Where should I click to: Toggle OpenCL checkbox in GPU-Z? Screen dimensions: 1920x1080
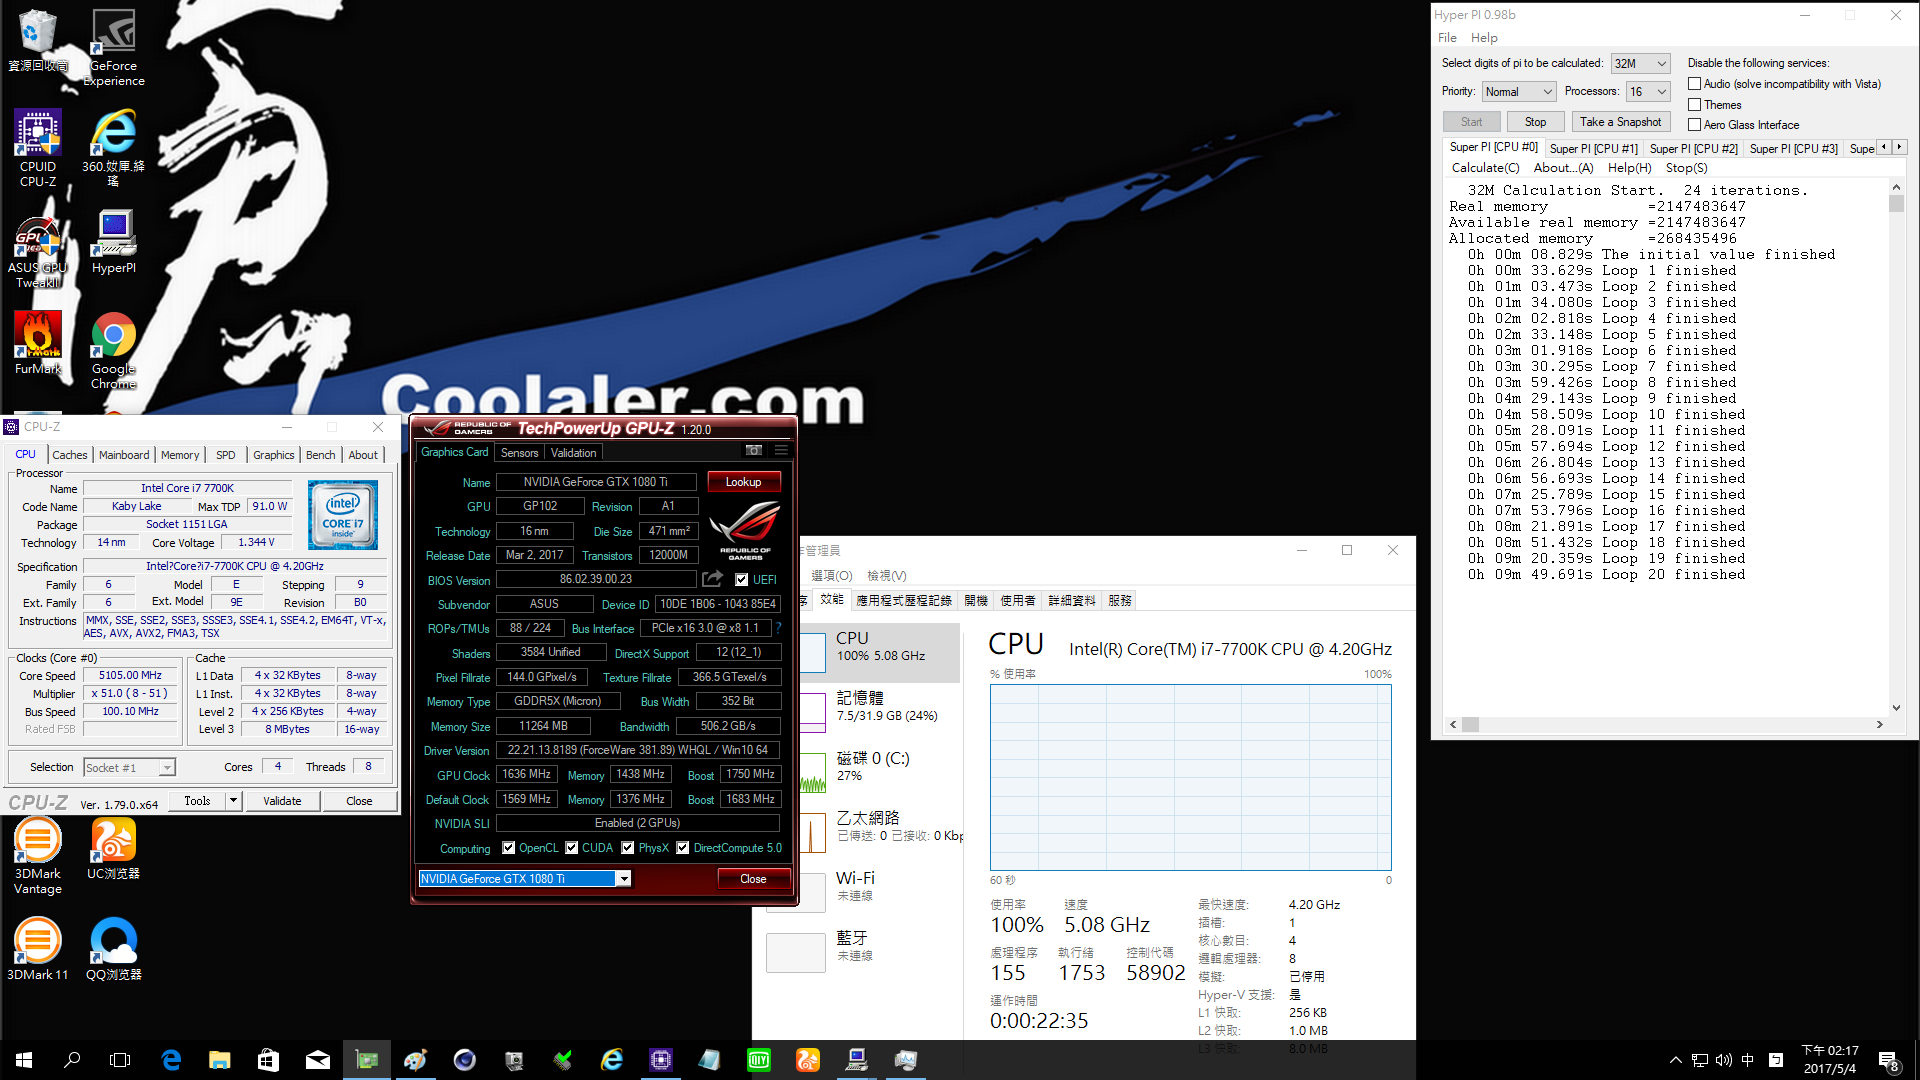click(508, 848)
